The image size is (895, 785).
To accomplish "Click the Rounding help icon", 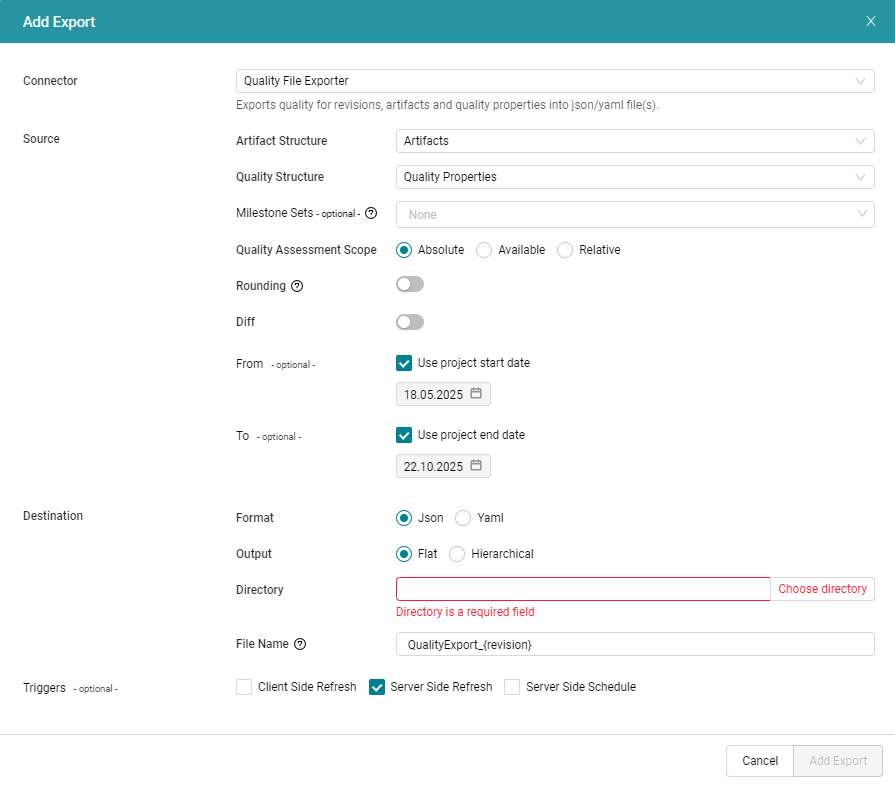I will tap(297, 285).
